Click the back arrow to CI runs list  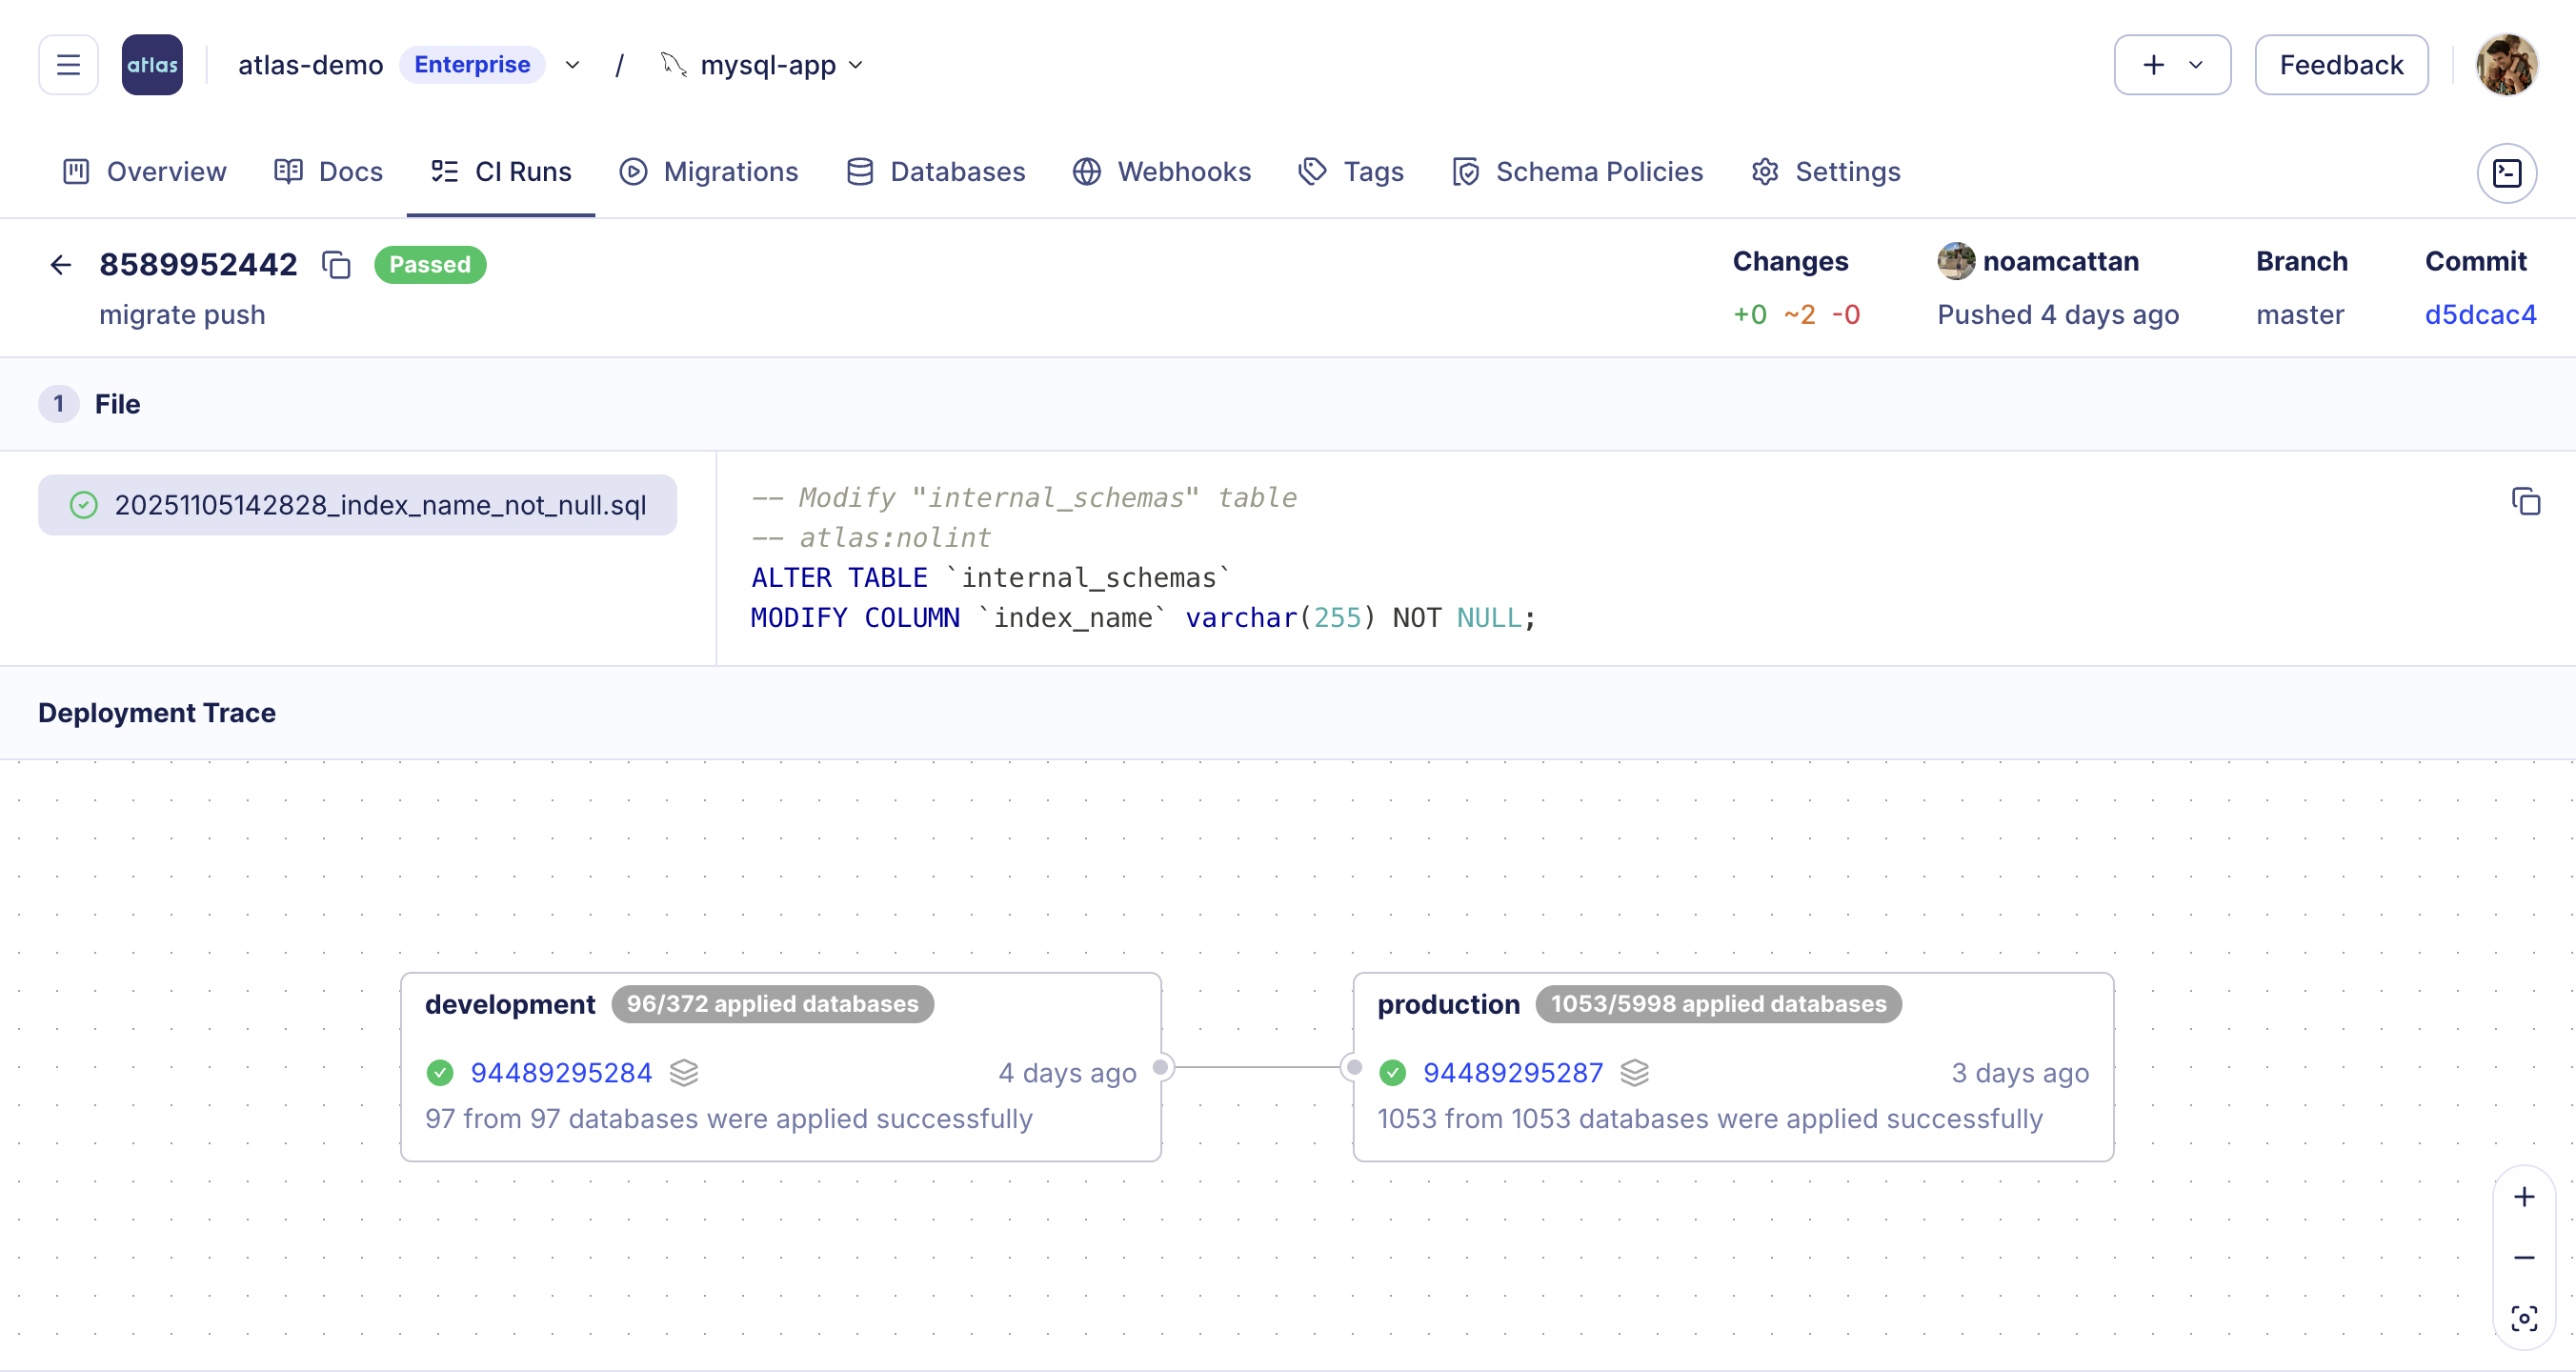tap(61, 265)
